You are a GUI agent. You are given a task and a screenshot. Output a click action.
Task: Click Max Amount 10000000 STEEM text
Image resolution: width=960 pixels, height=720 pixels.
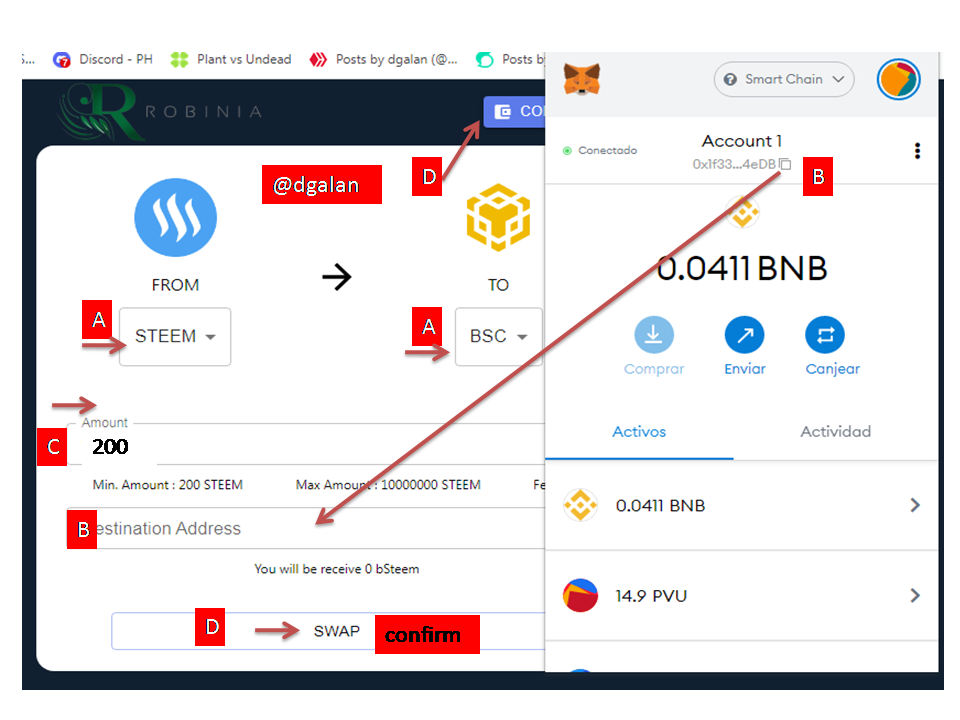388,485
